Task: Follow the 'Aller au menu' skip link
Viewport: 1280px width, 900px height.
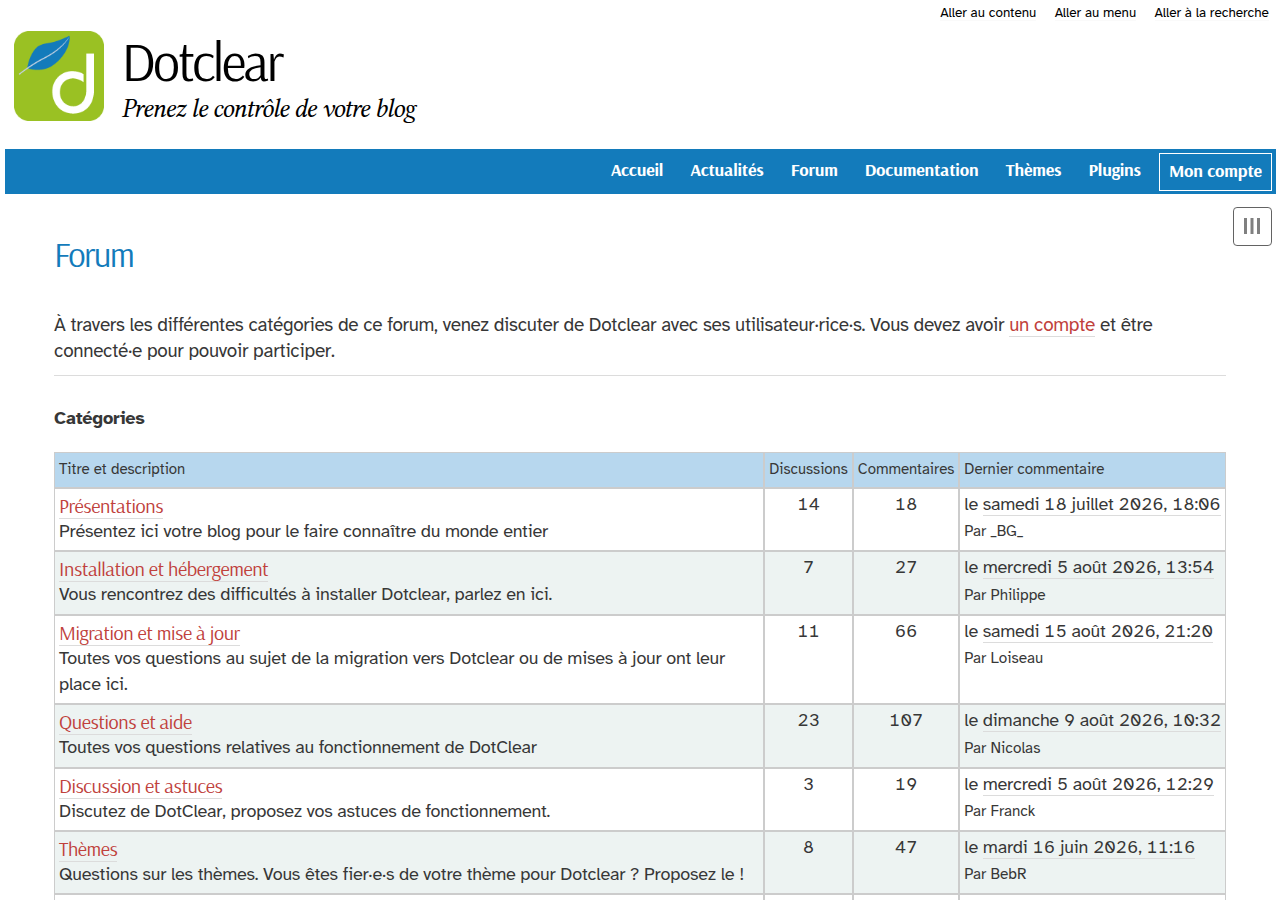Action: click(x=1095, y=13)
